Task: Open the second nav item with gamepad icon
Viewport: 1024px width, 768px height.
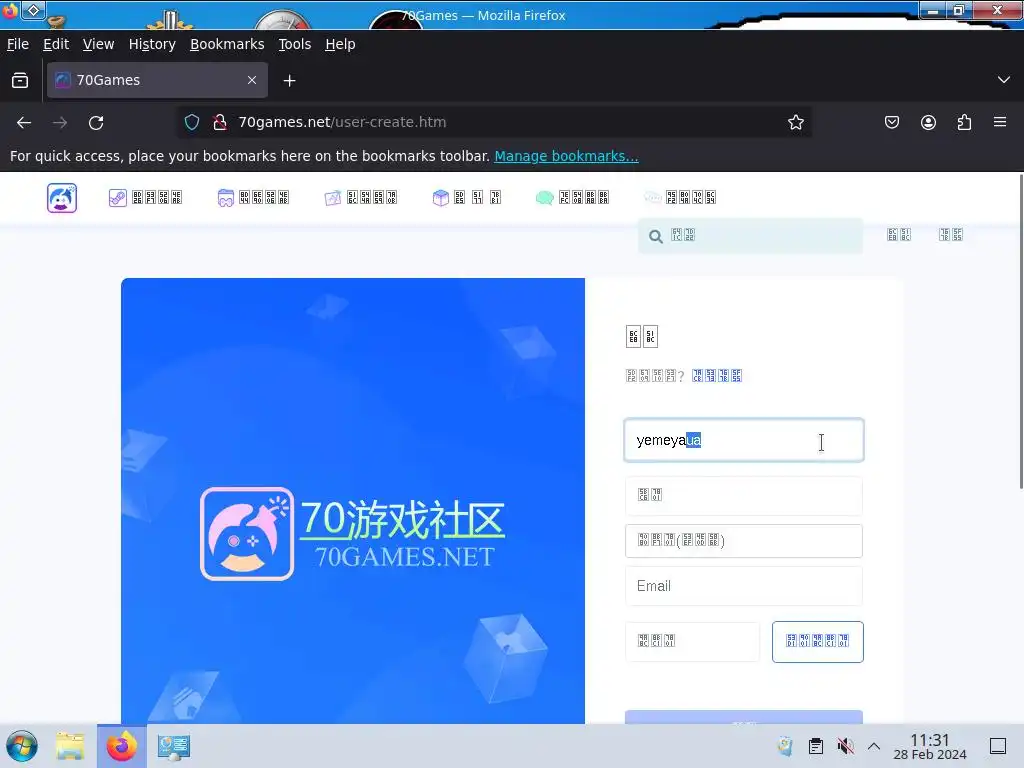Action: click(253, 197)
